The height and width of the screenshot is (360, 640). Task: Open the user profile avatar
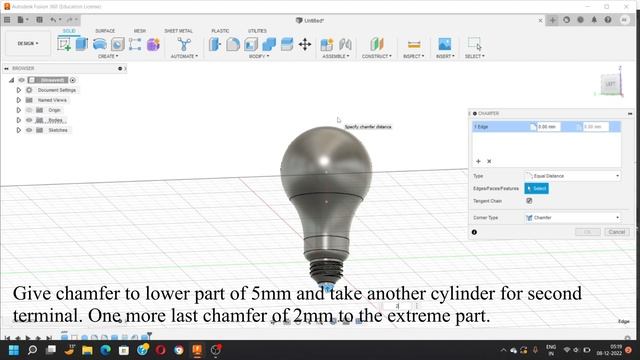(624, 20)
